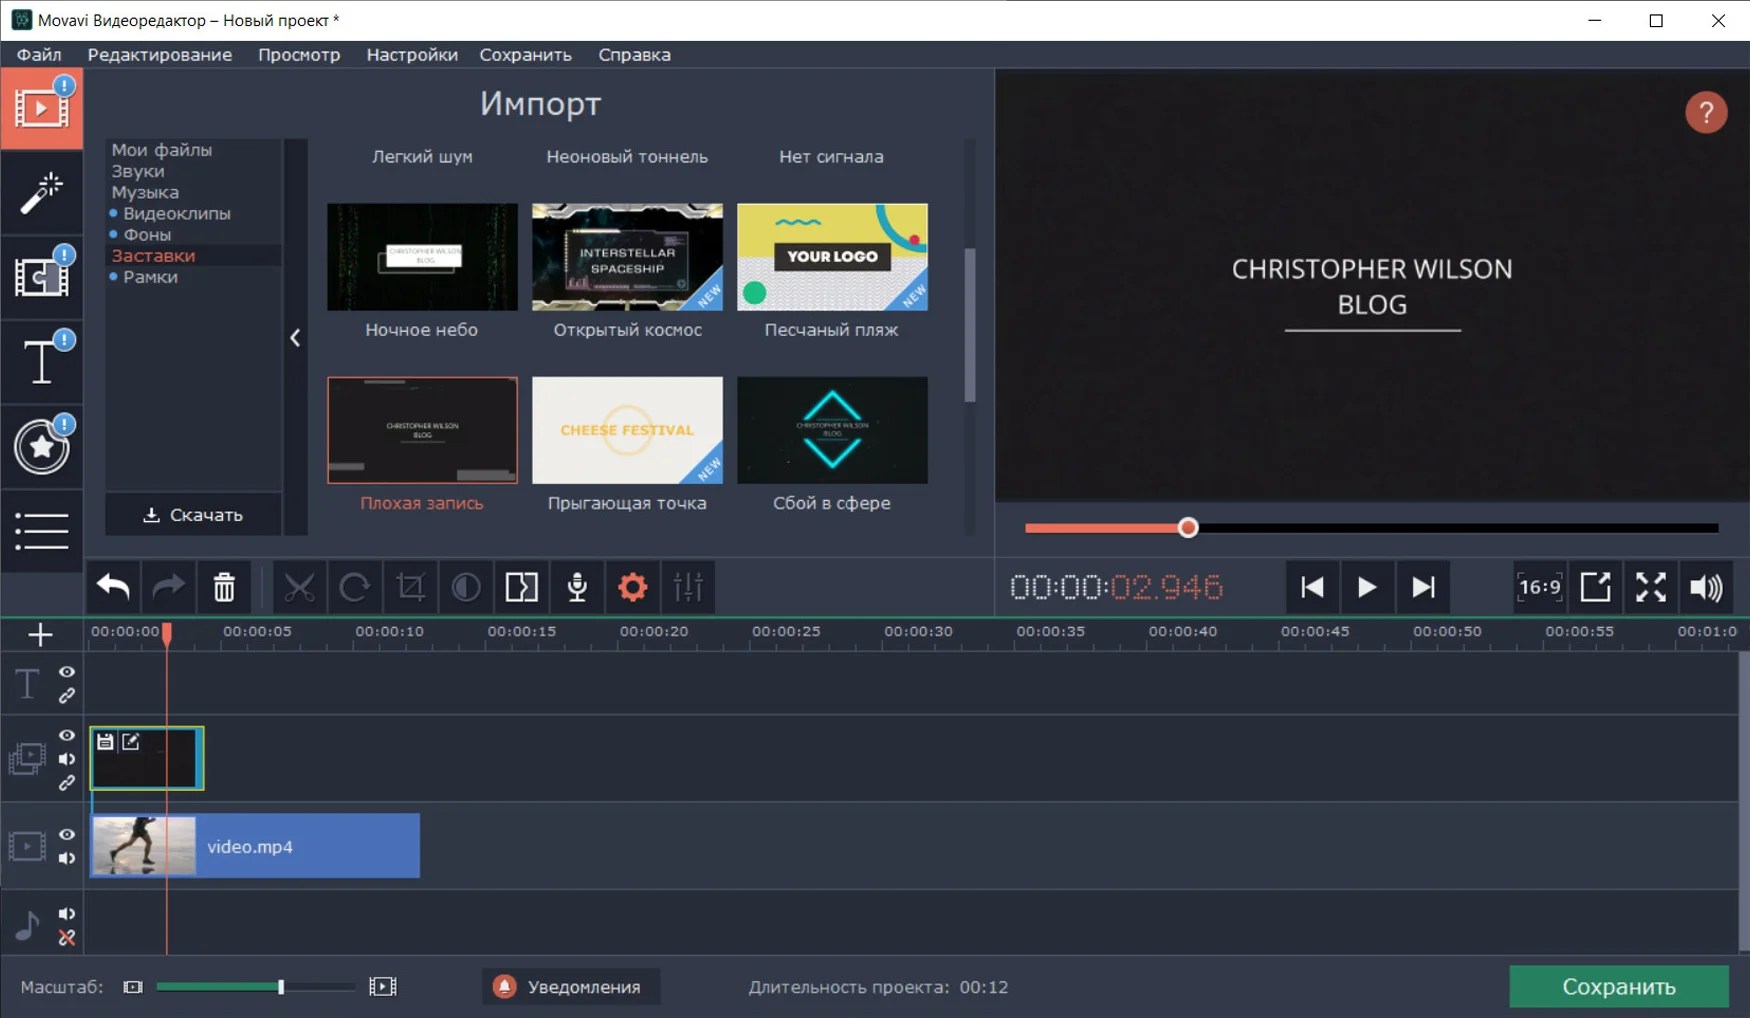This screenshot has width=1750, height=1018.
Task: Open the 16:9 aspect ratio dropdown
Action: [1539, 587]
